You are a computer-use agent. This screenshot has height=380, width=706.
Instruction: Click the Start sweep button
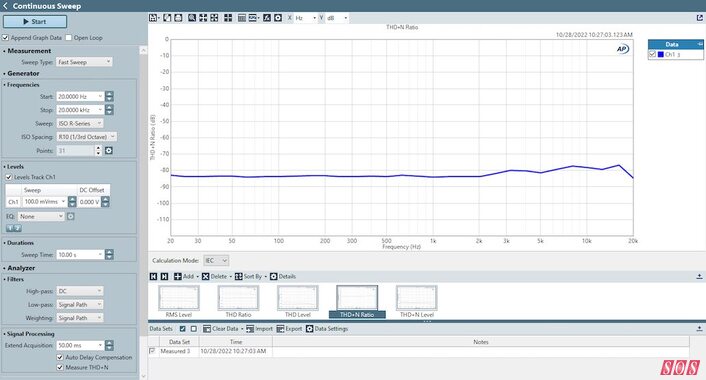tap(35, 21)
